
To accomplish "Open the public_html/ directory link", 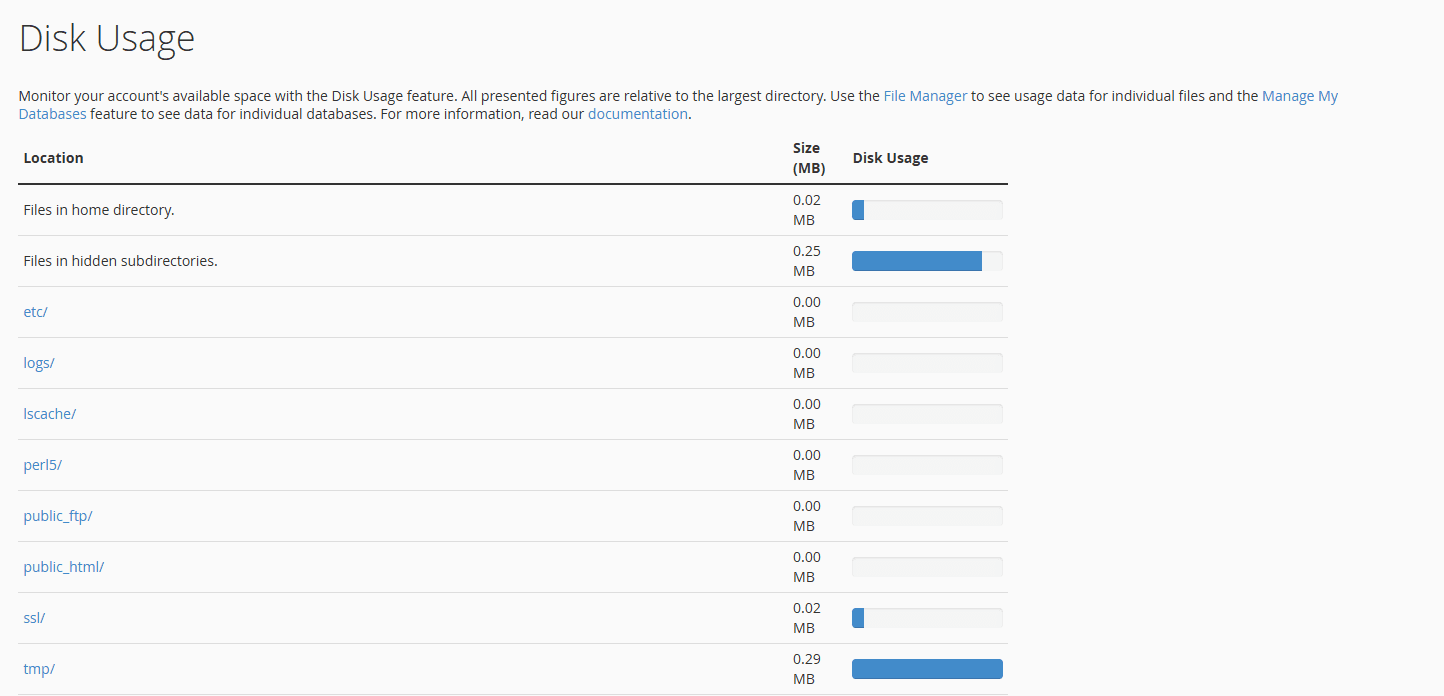I will click(64, 567).
